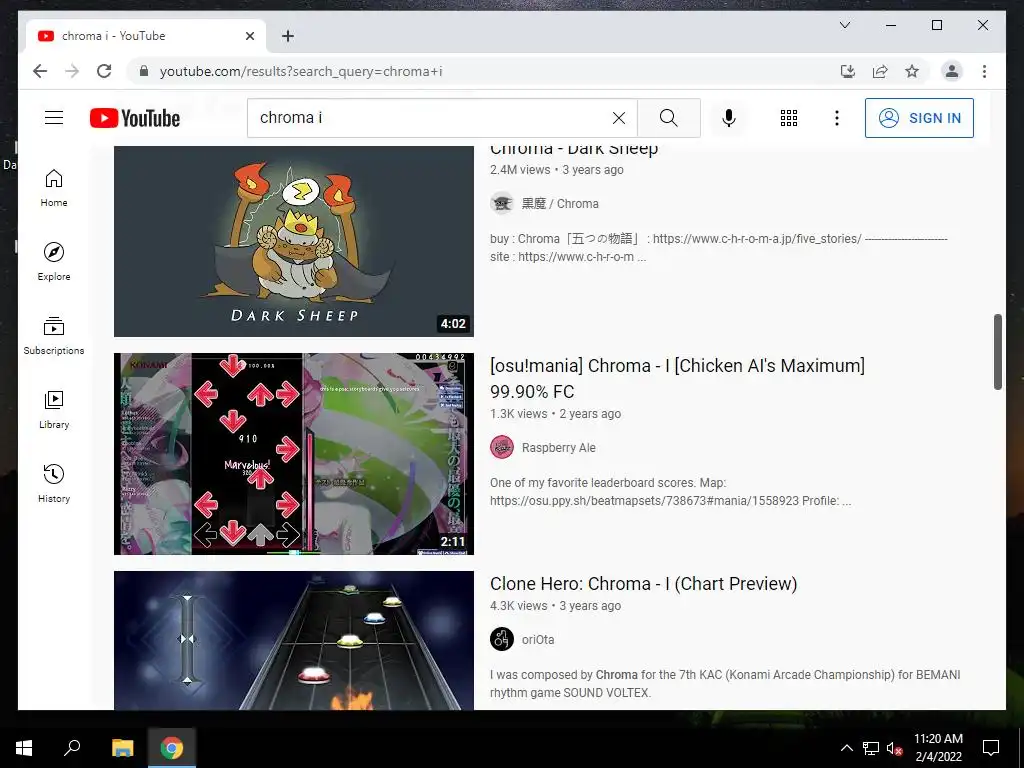Click the muted volume tray icon
Screen dimensions: 1024x768
[894, 748]
